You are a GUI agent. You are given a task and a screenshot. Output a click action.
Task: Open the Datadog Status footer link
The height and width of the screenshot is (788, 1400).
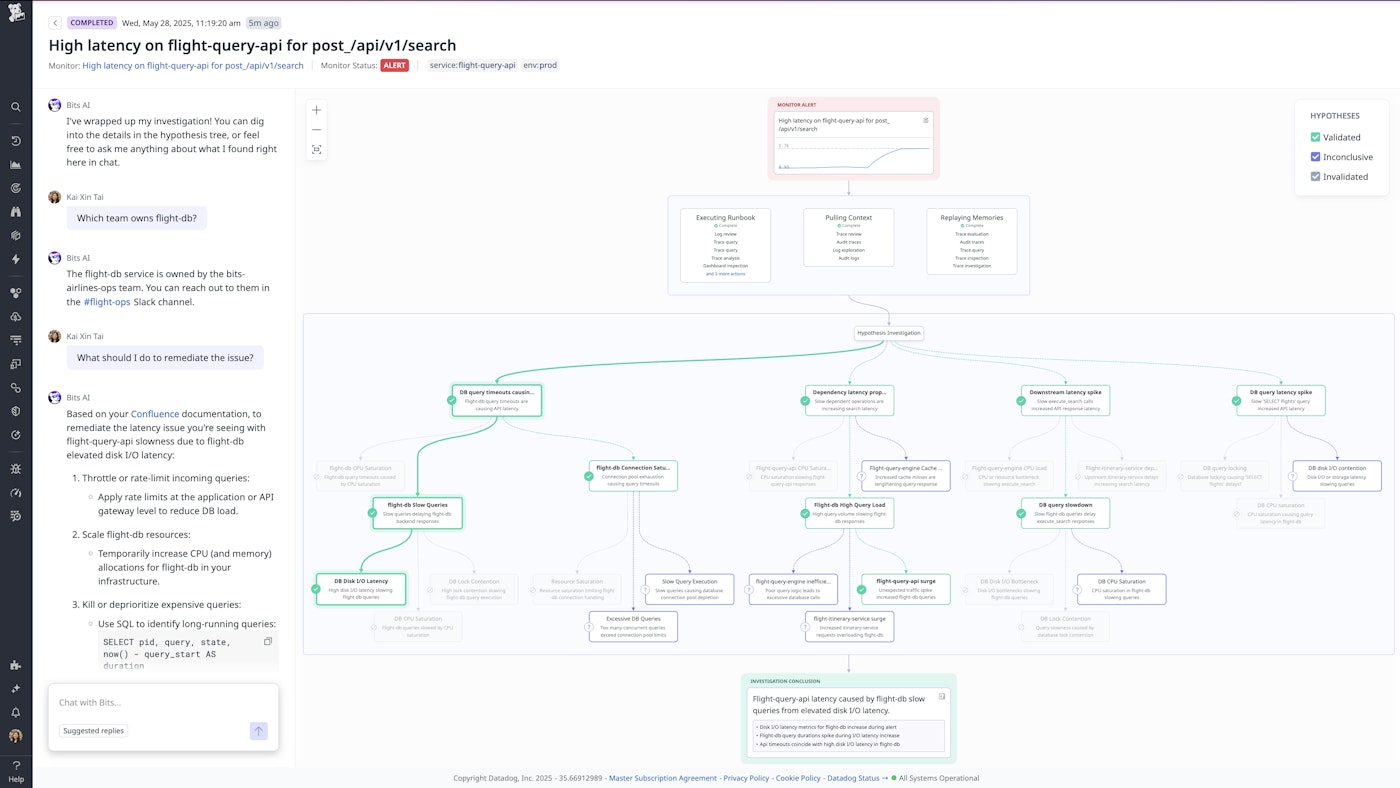coord(853,778)
